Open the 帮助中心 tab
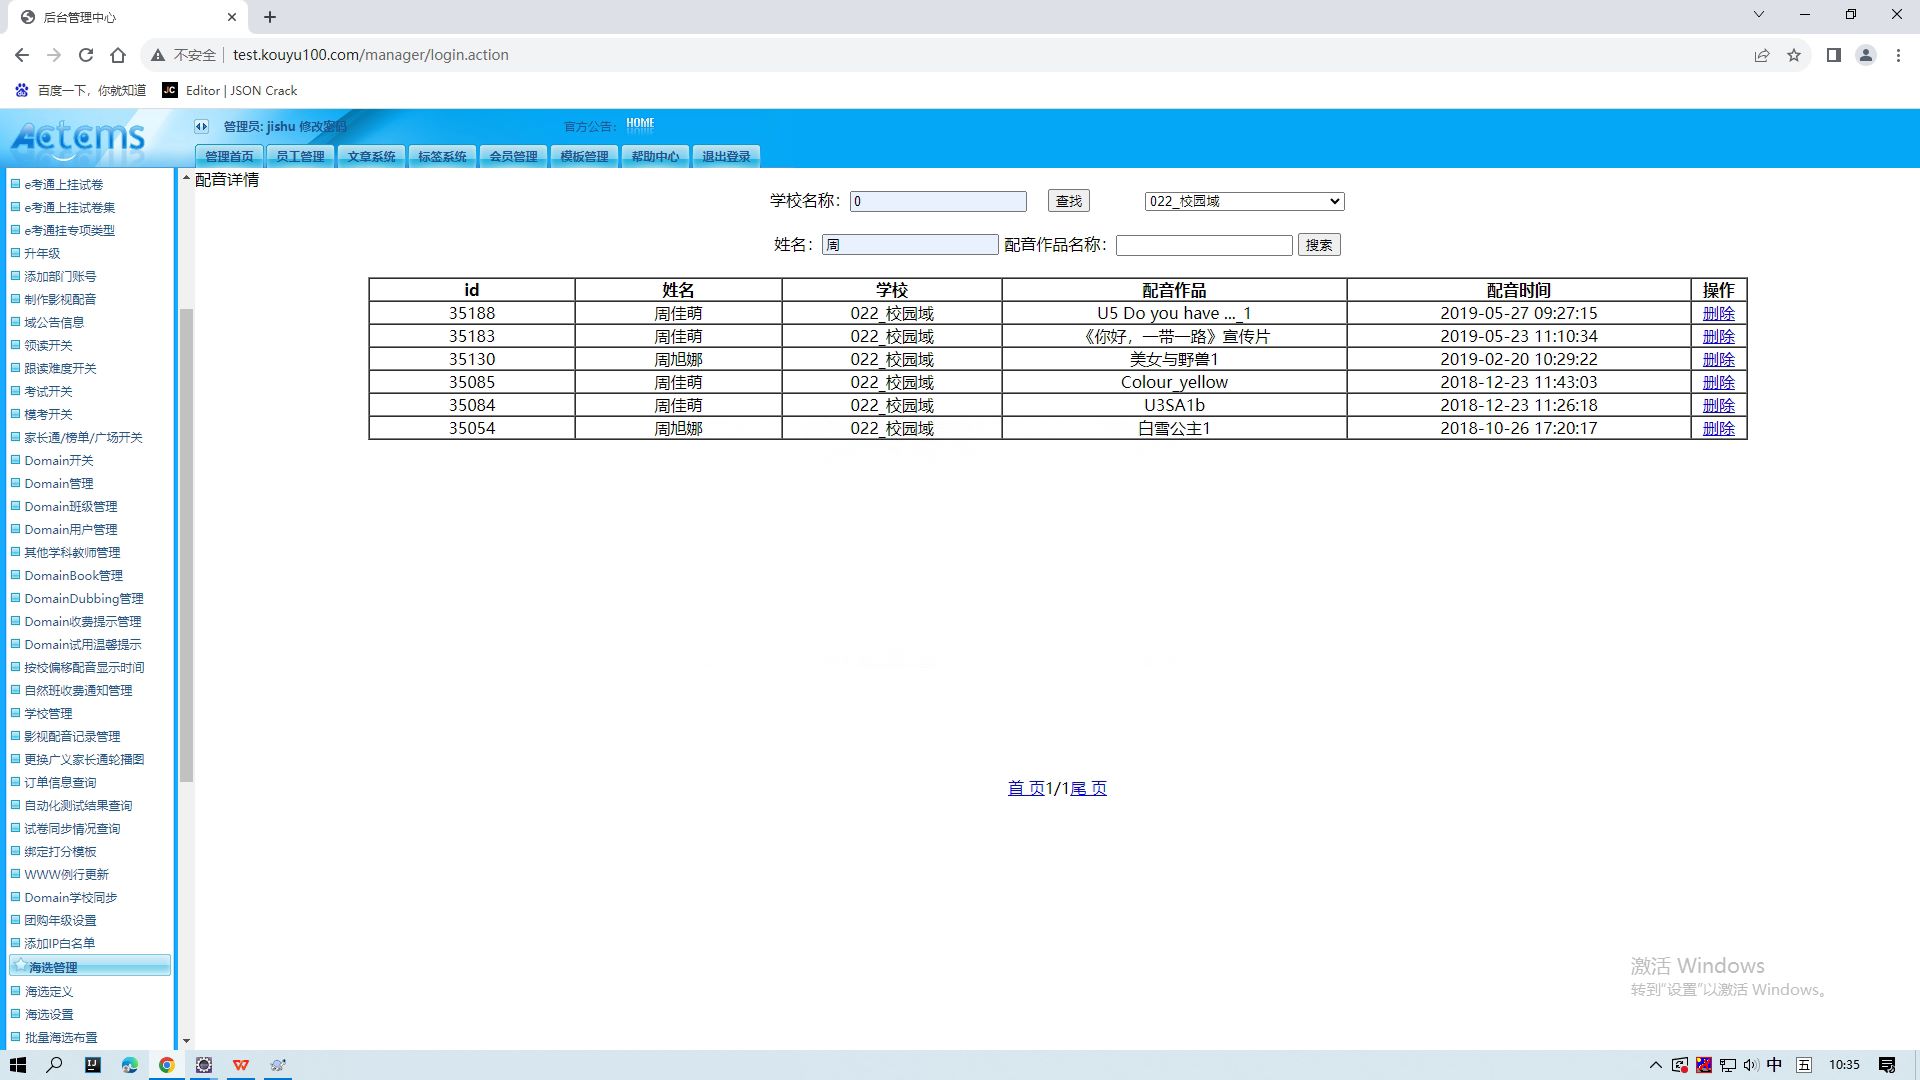This screenshot has height=1080, width=1920. [x=655, y=156]
